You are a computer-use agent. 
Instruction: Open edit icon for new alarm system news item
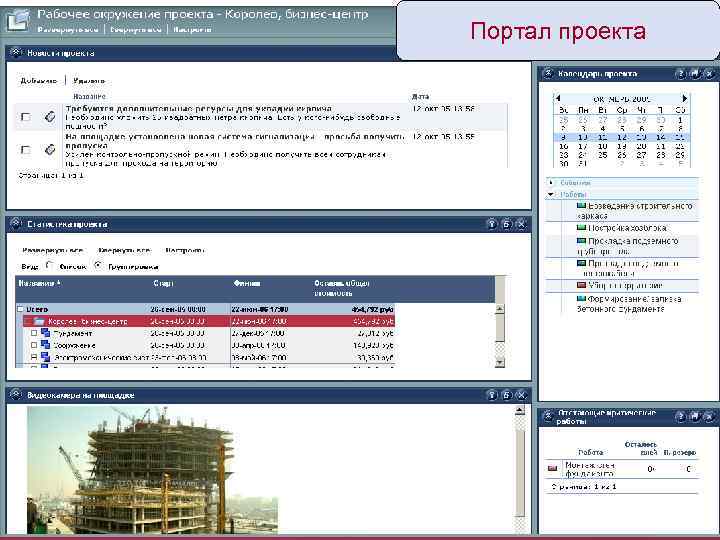50,149
